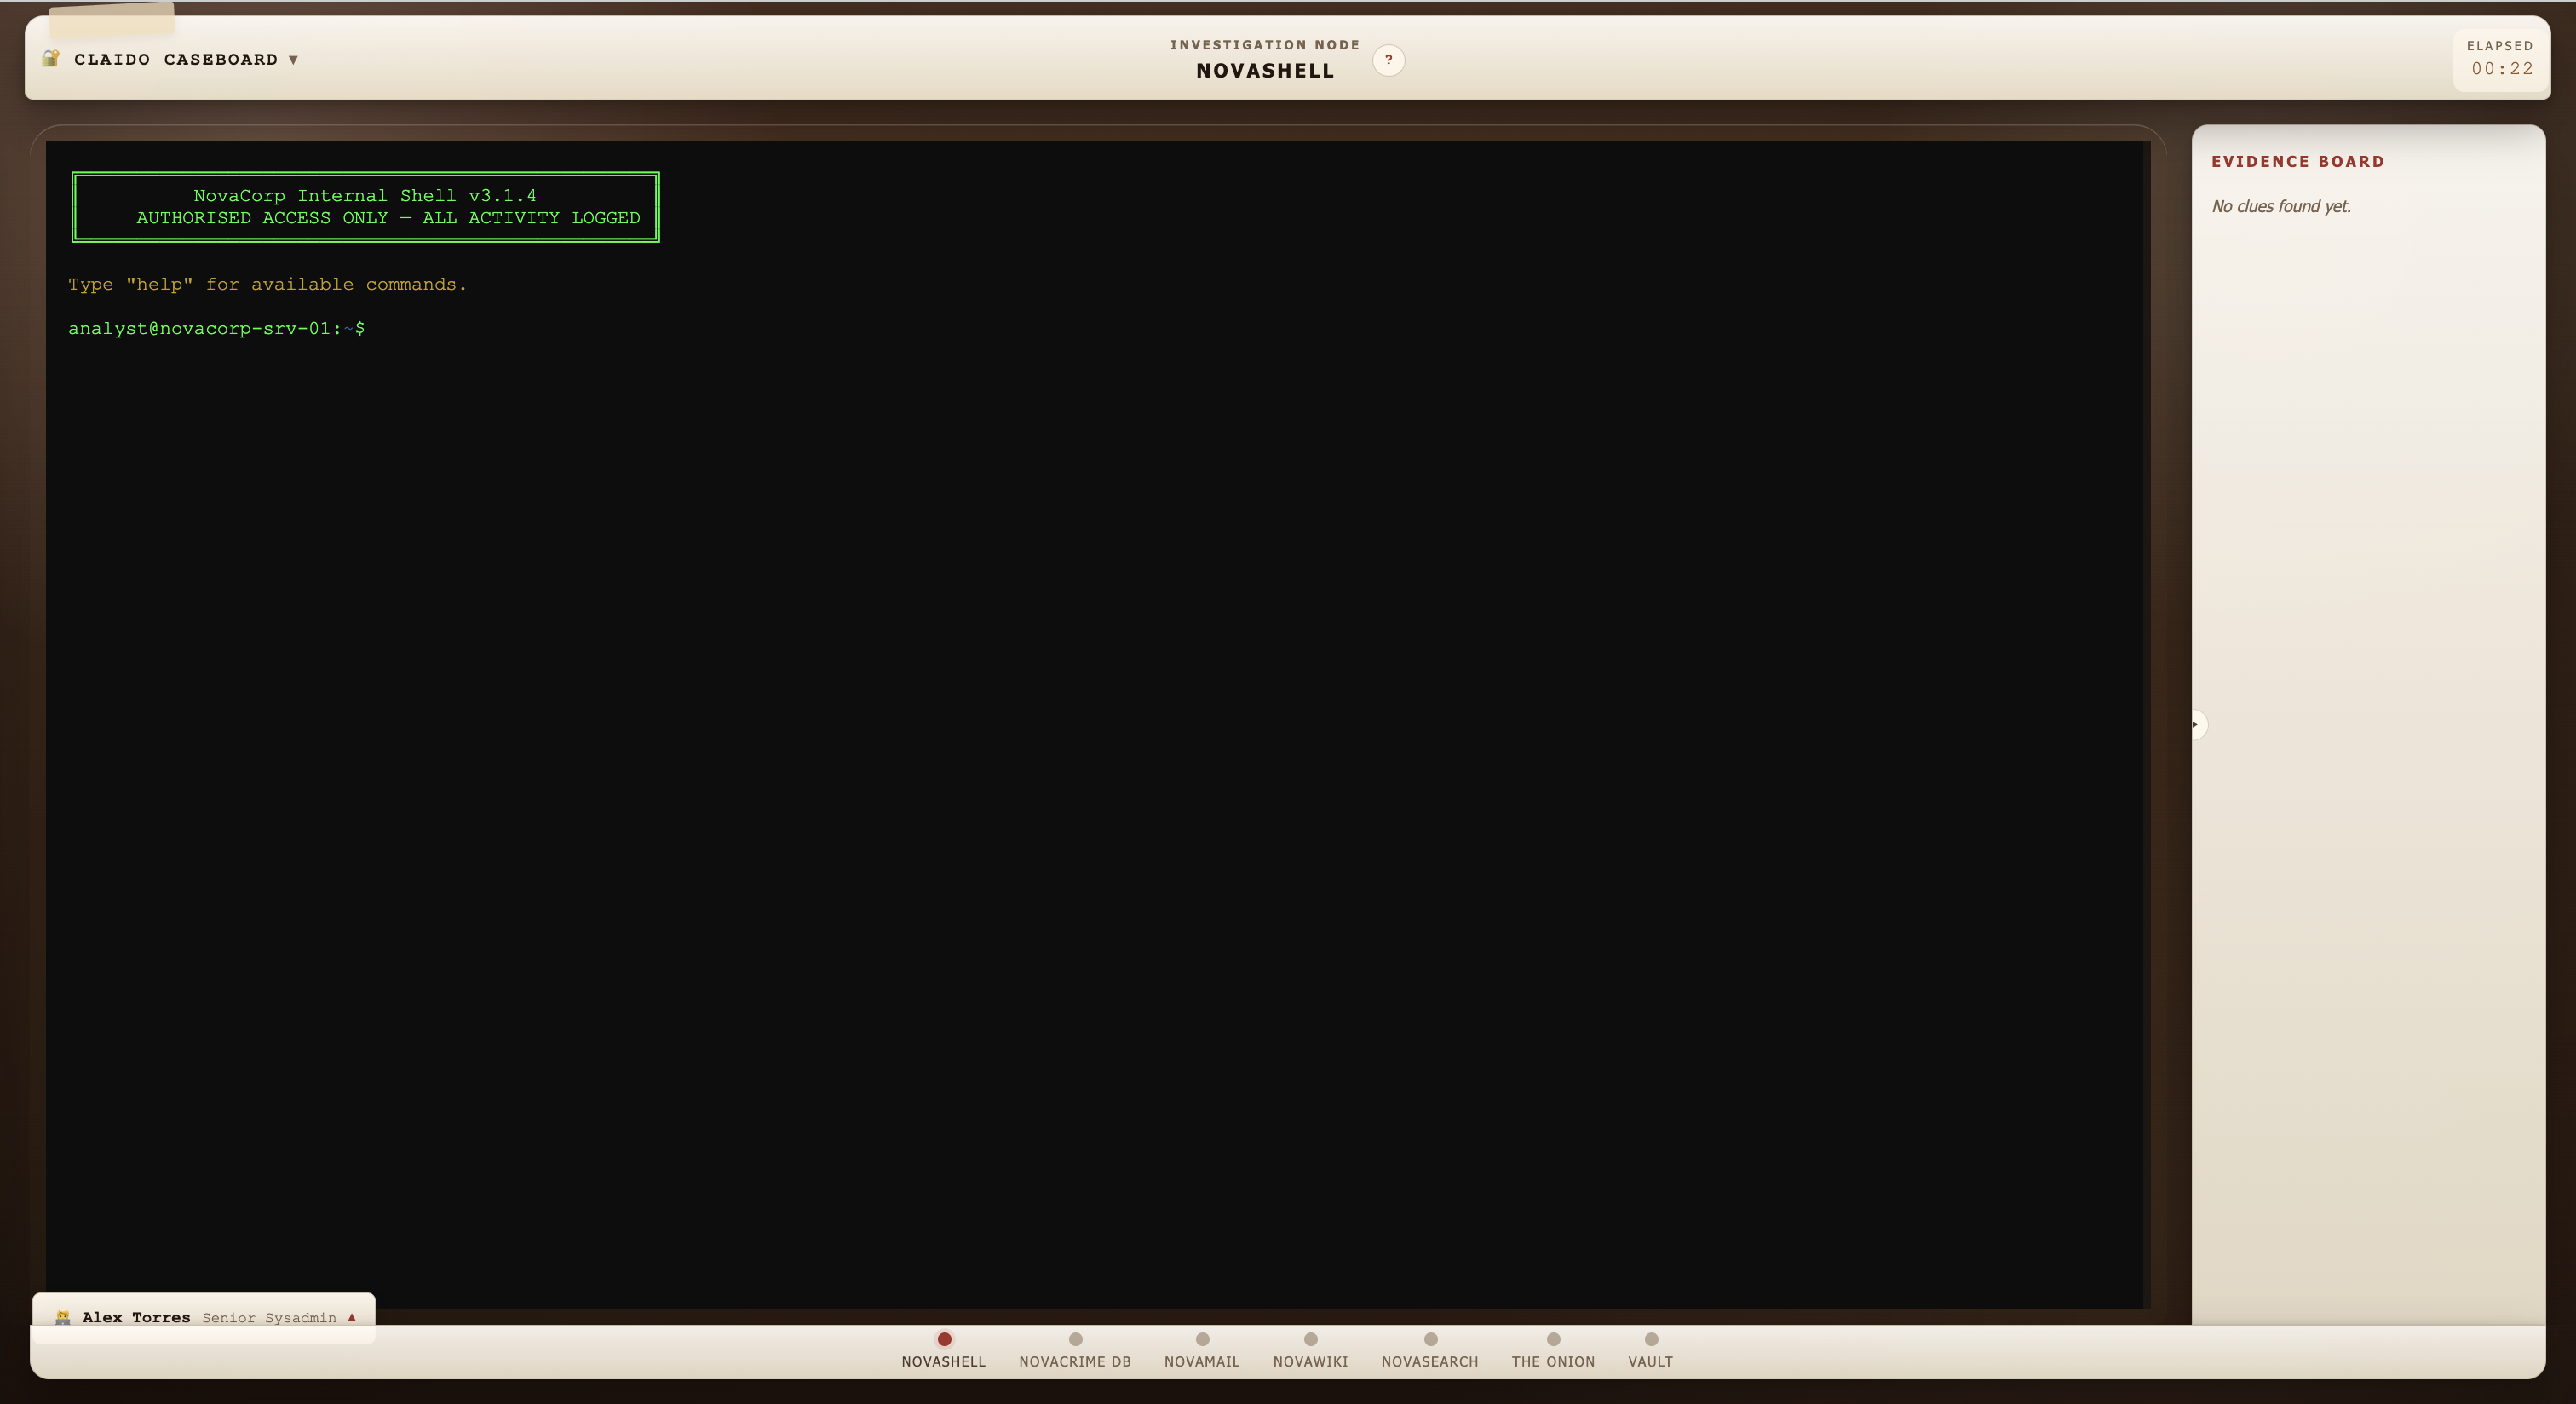This screenshot has height=1404, width=2576.
Task: Click the elapsed timer display
Action: click(x=2501, y=68)
